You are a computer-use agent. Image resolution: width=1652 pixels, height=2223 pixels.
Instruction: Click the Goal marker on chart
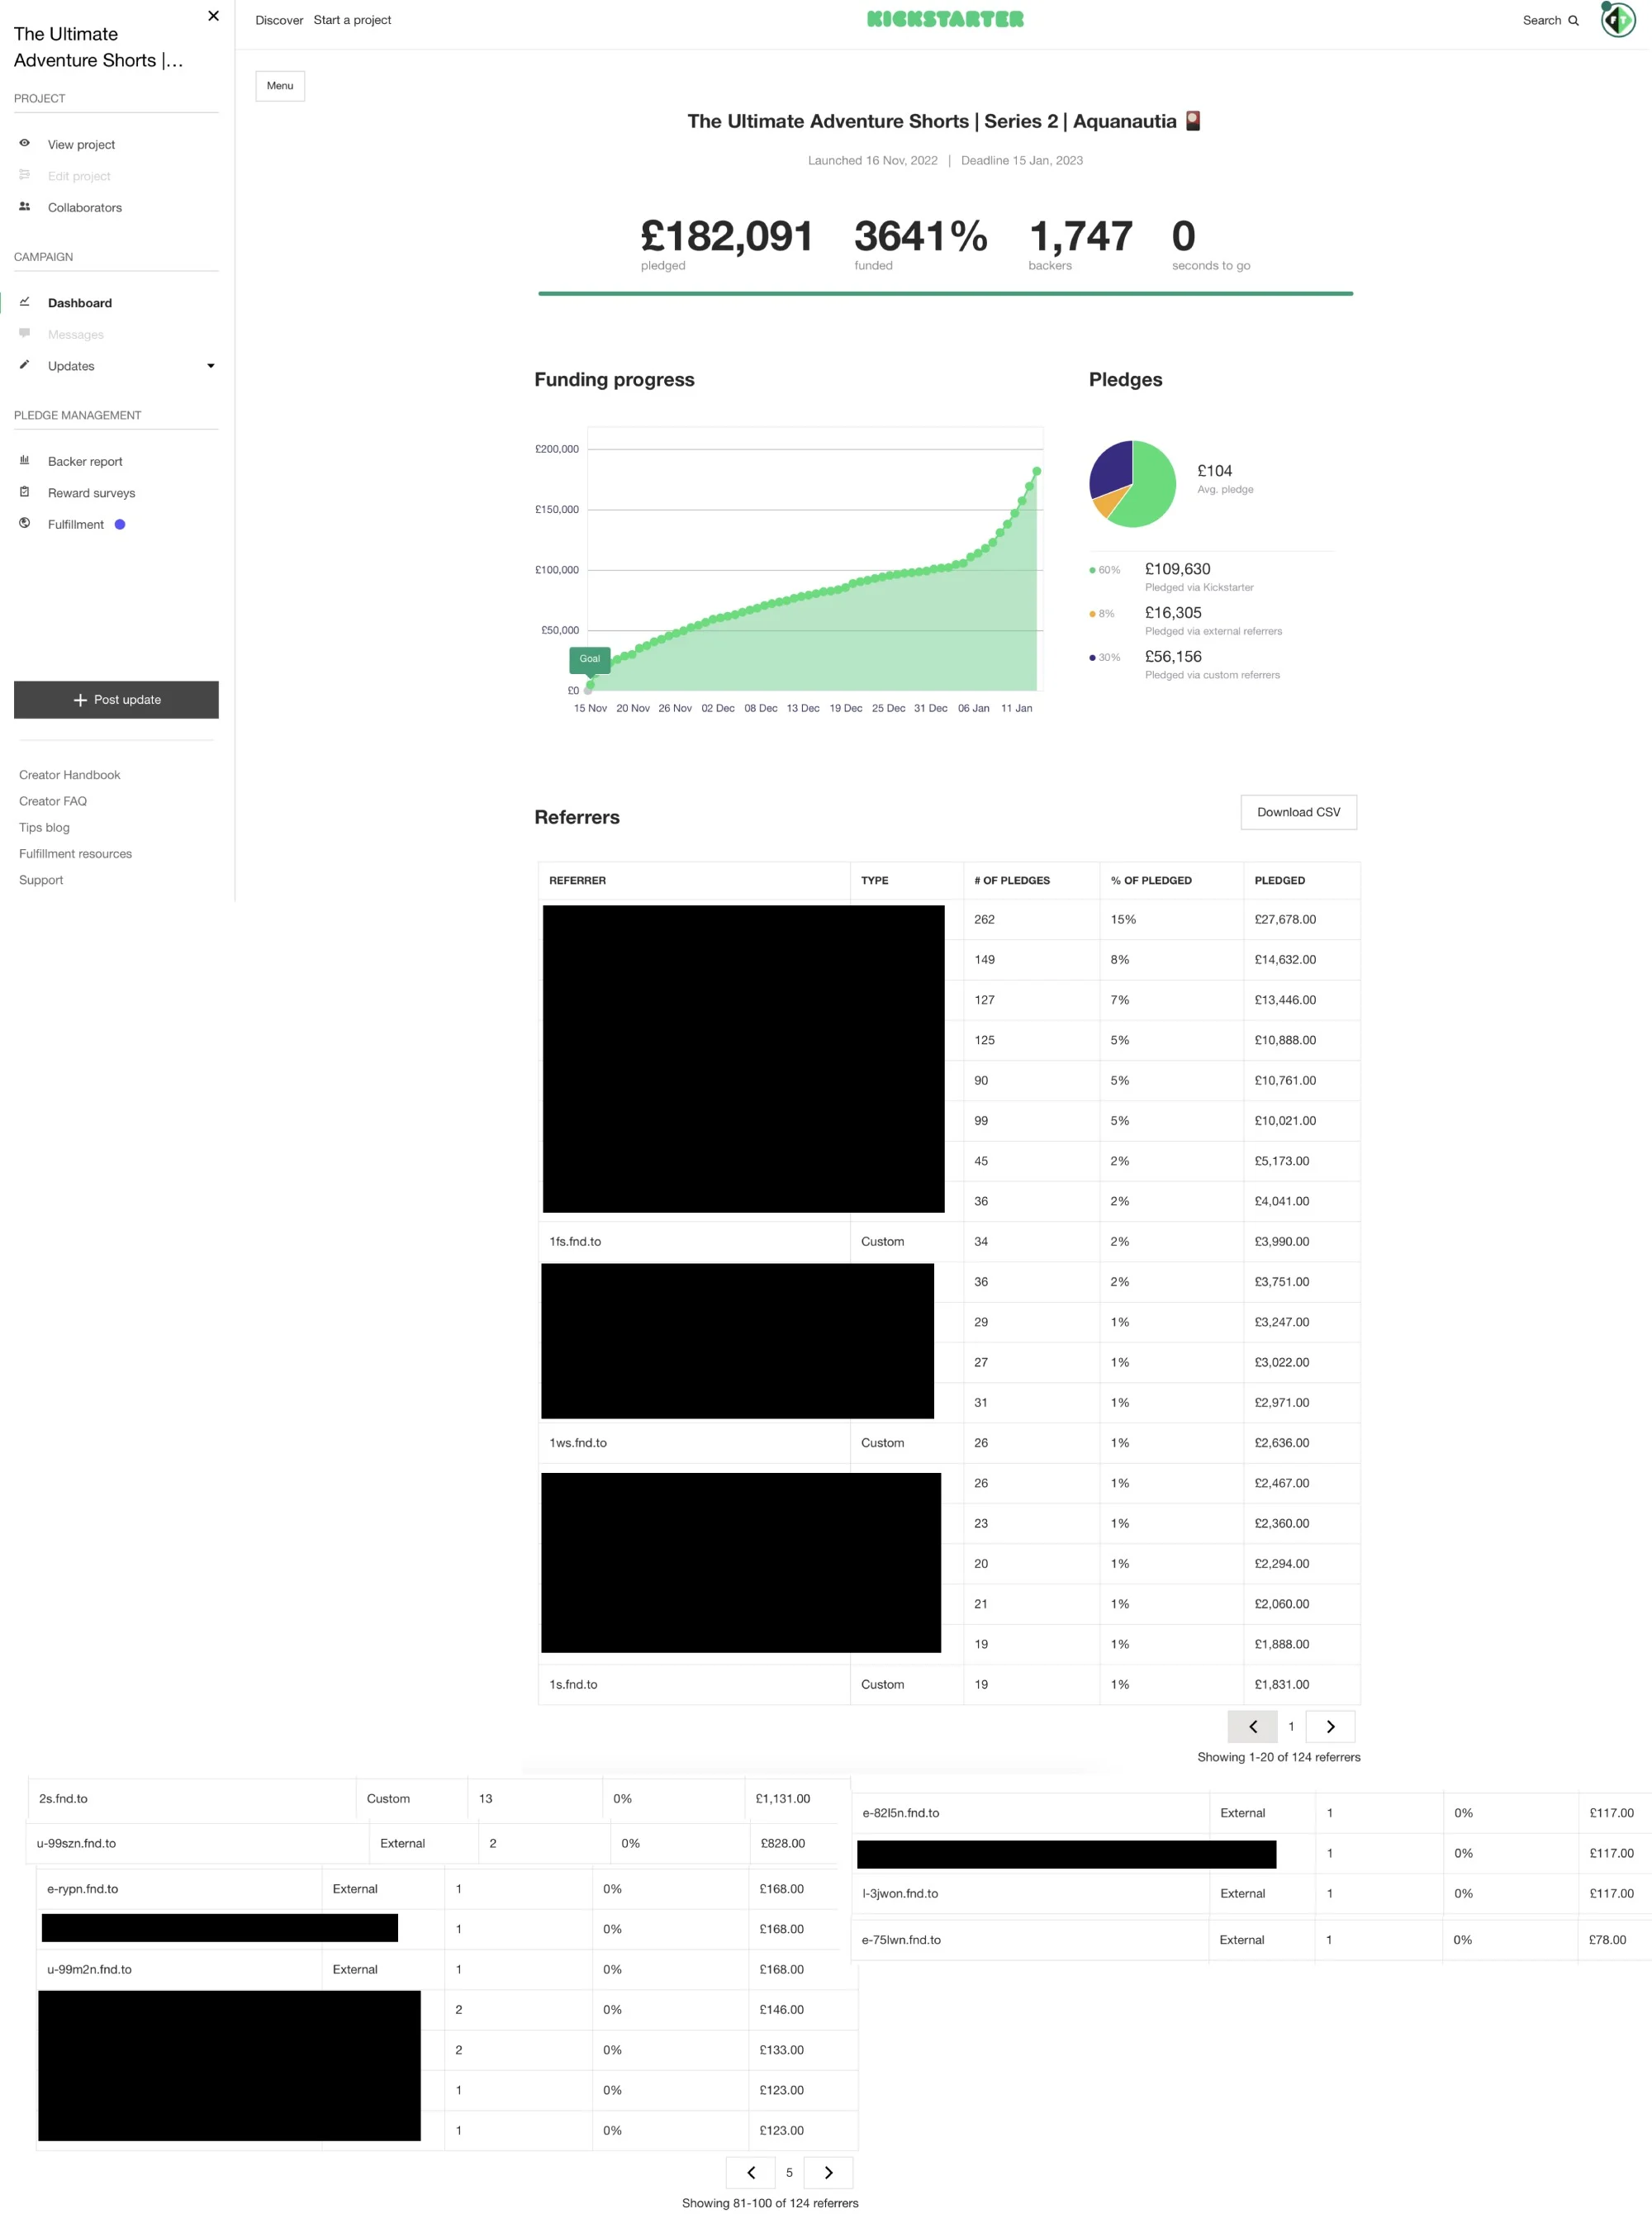click(590, 659)
